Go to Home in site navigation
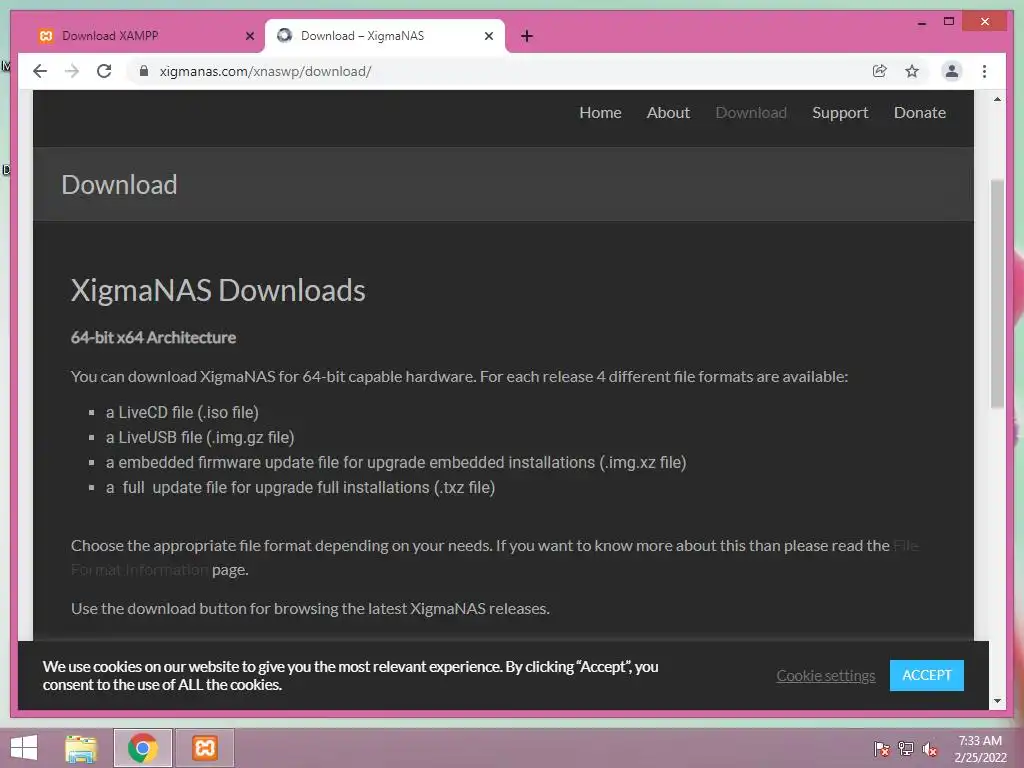The width and height of the screenshot is (1024, 768). tap(600, 112)
